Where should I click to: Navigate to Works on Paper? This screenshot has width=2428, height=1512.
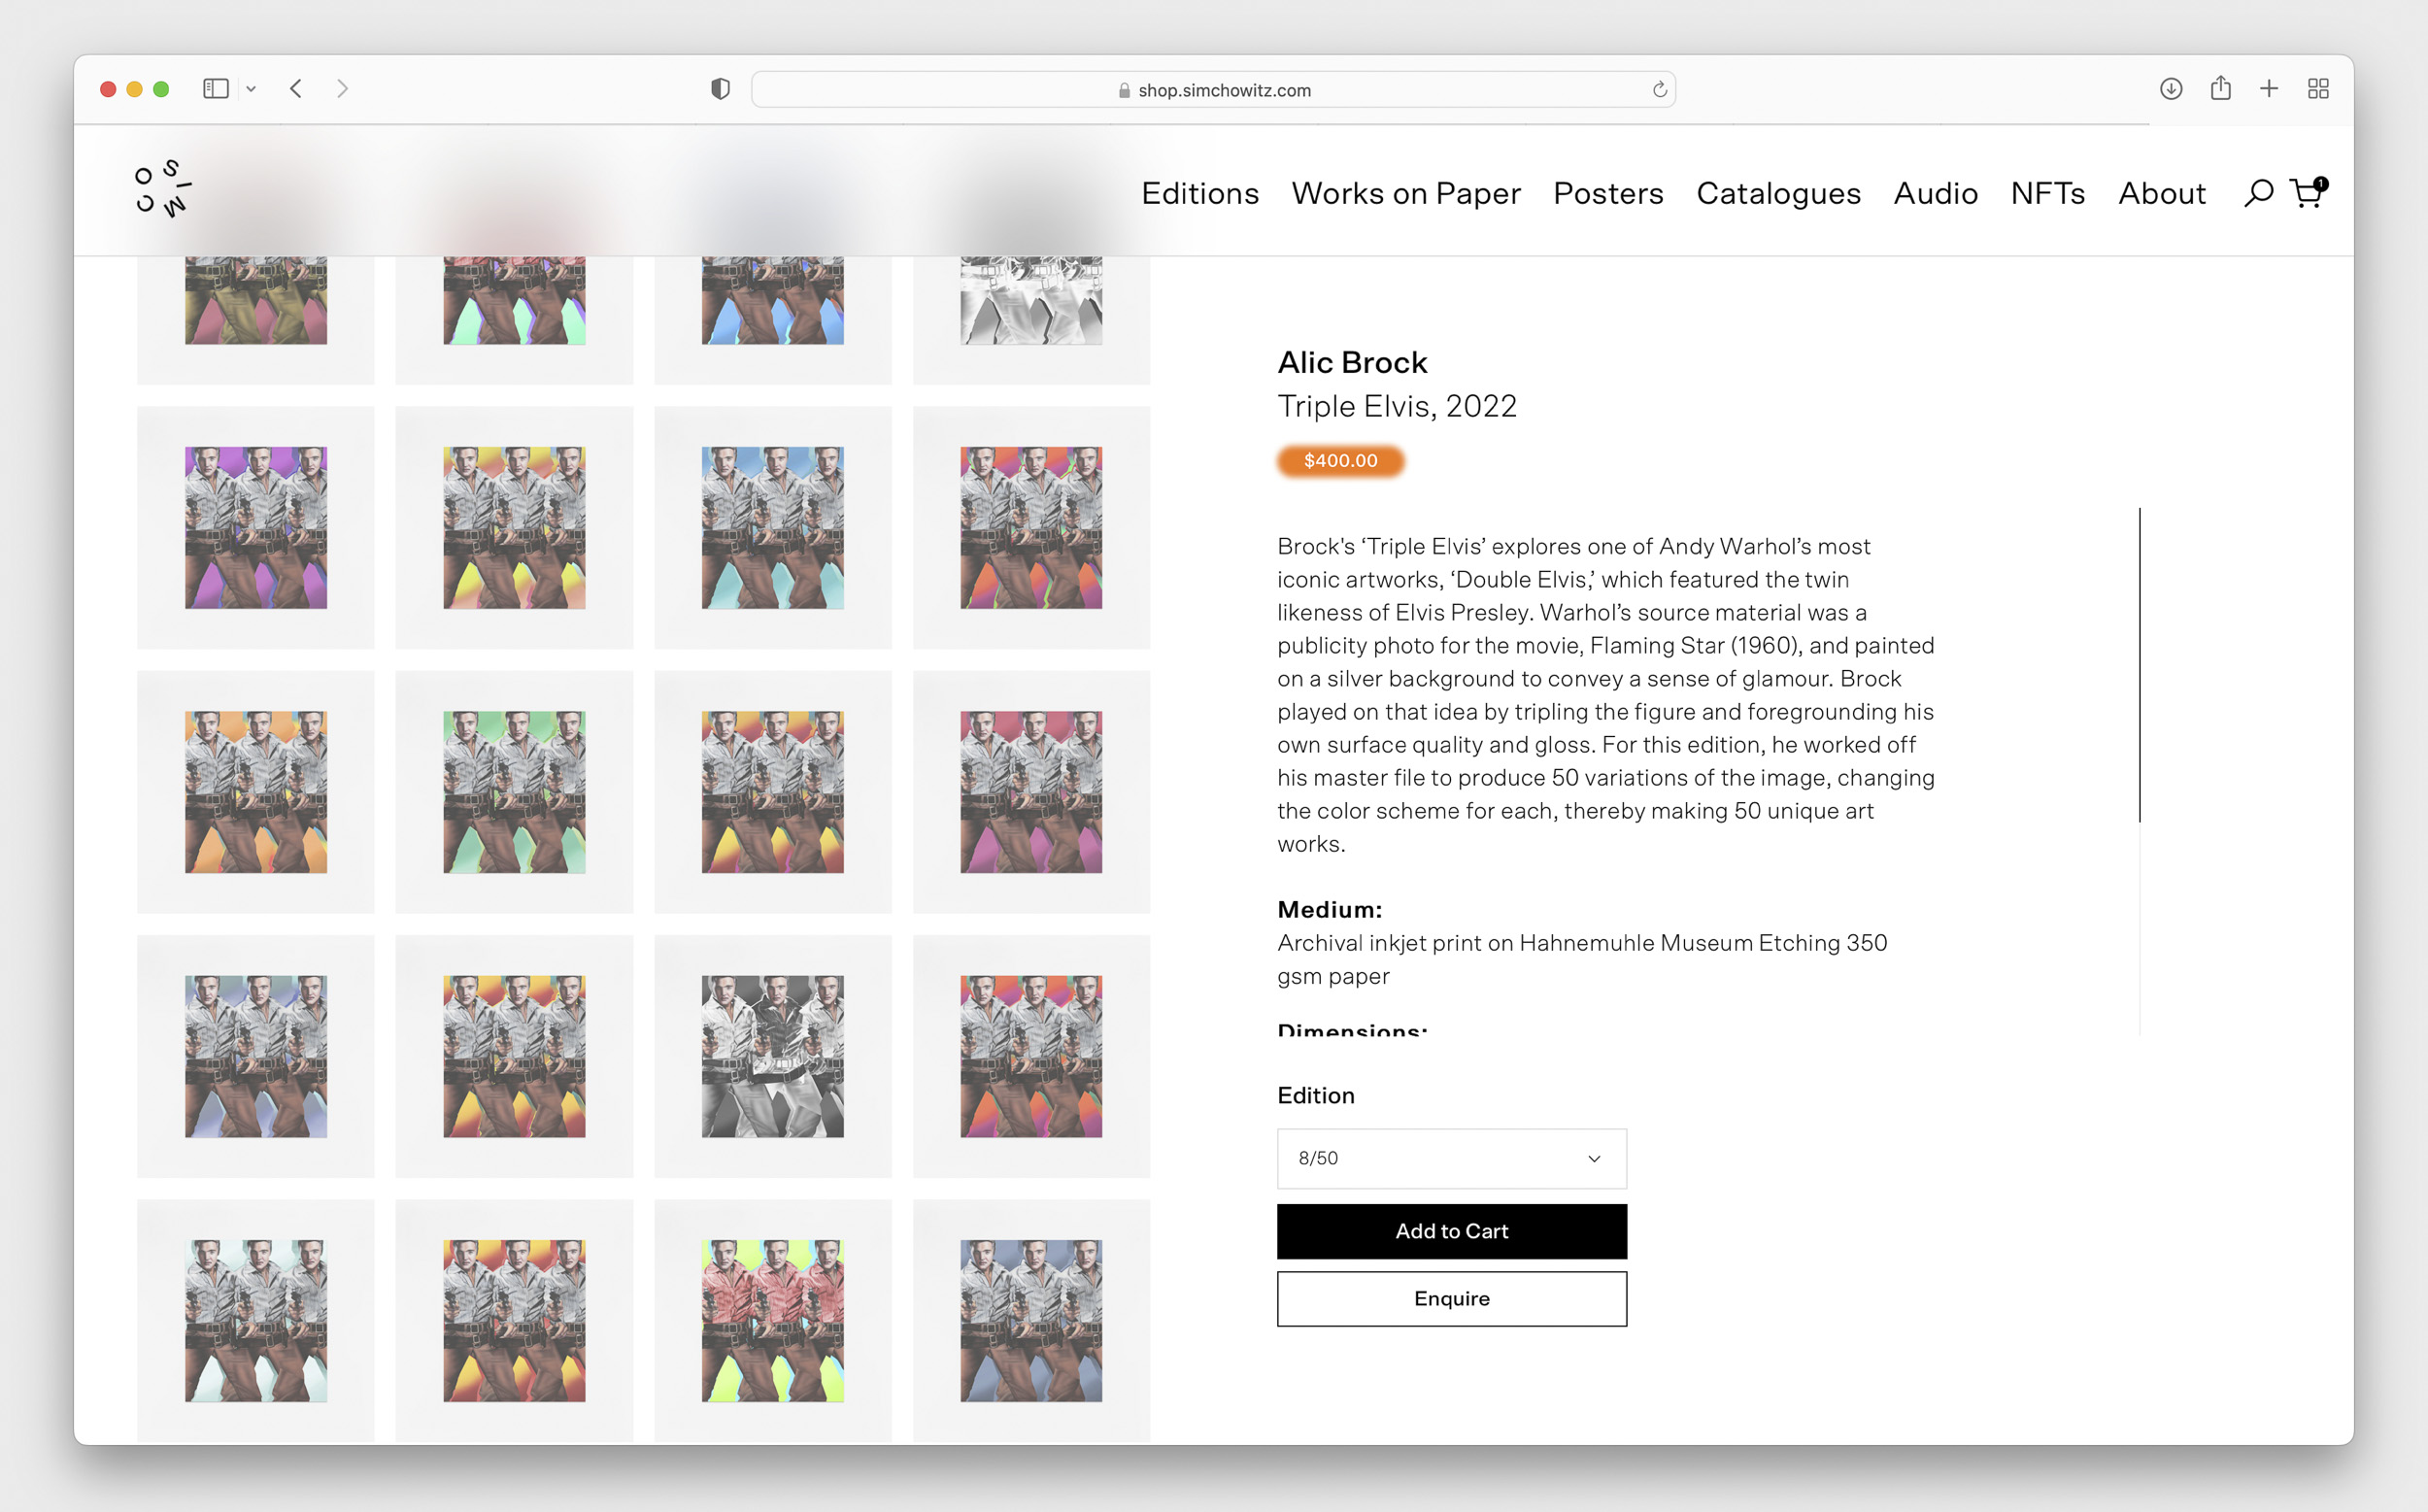1405,193
